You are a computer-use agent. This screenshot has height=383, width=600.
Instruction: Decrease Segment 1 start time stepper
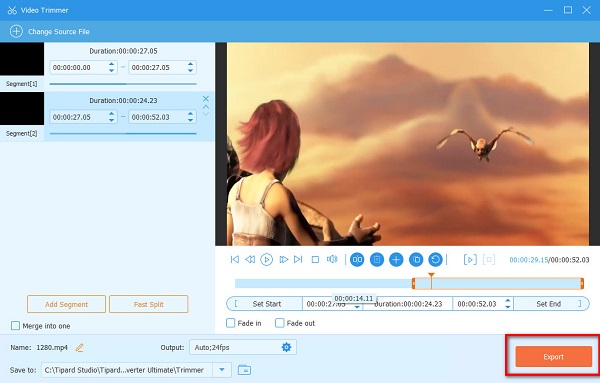click(111, 70)
